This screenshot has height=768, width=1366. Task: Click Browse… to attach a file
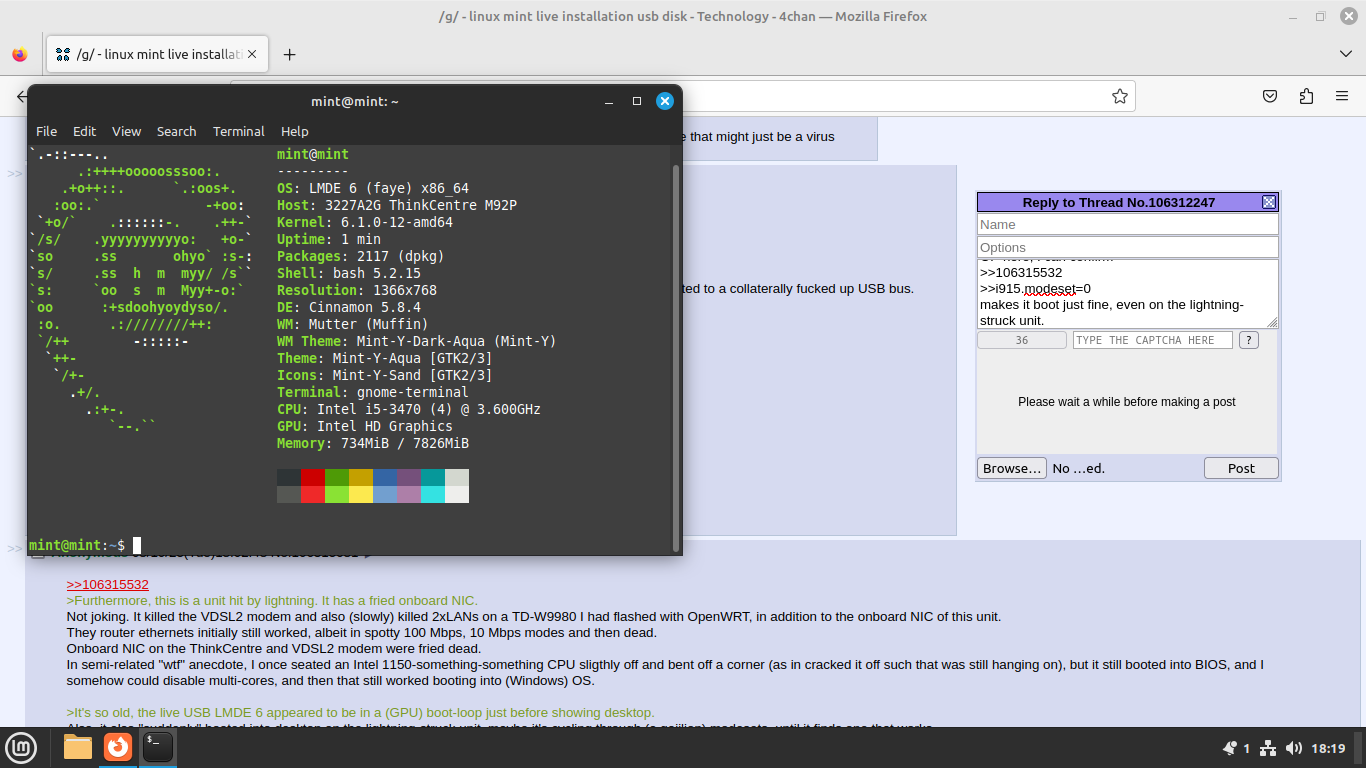[1012, 468]
